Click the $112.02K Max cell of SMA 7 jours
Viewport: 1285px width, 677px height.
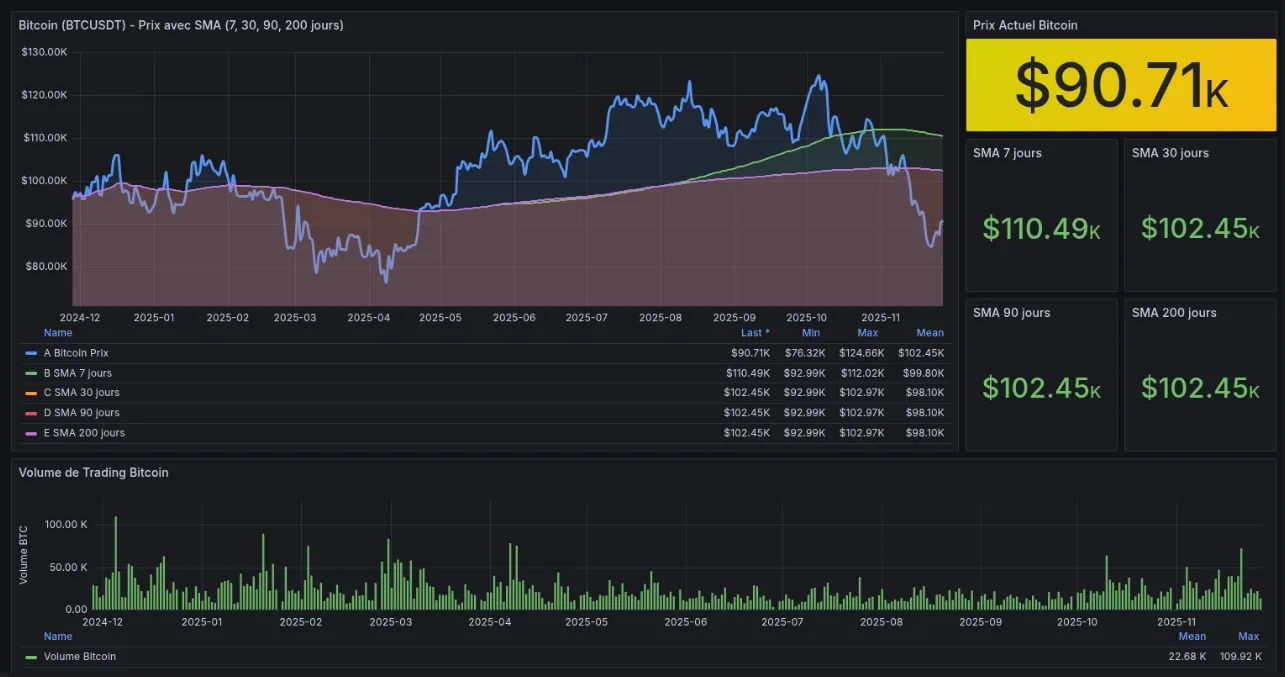(862, 373)
